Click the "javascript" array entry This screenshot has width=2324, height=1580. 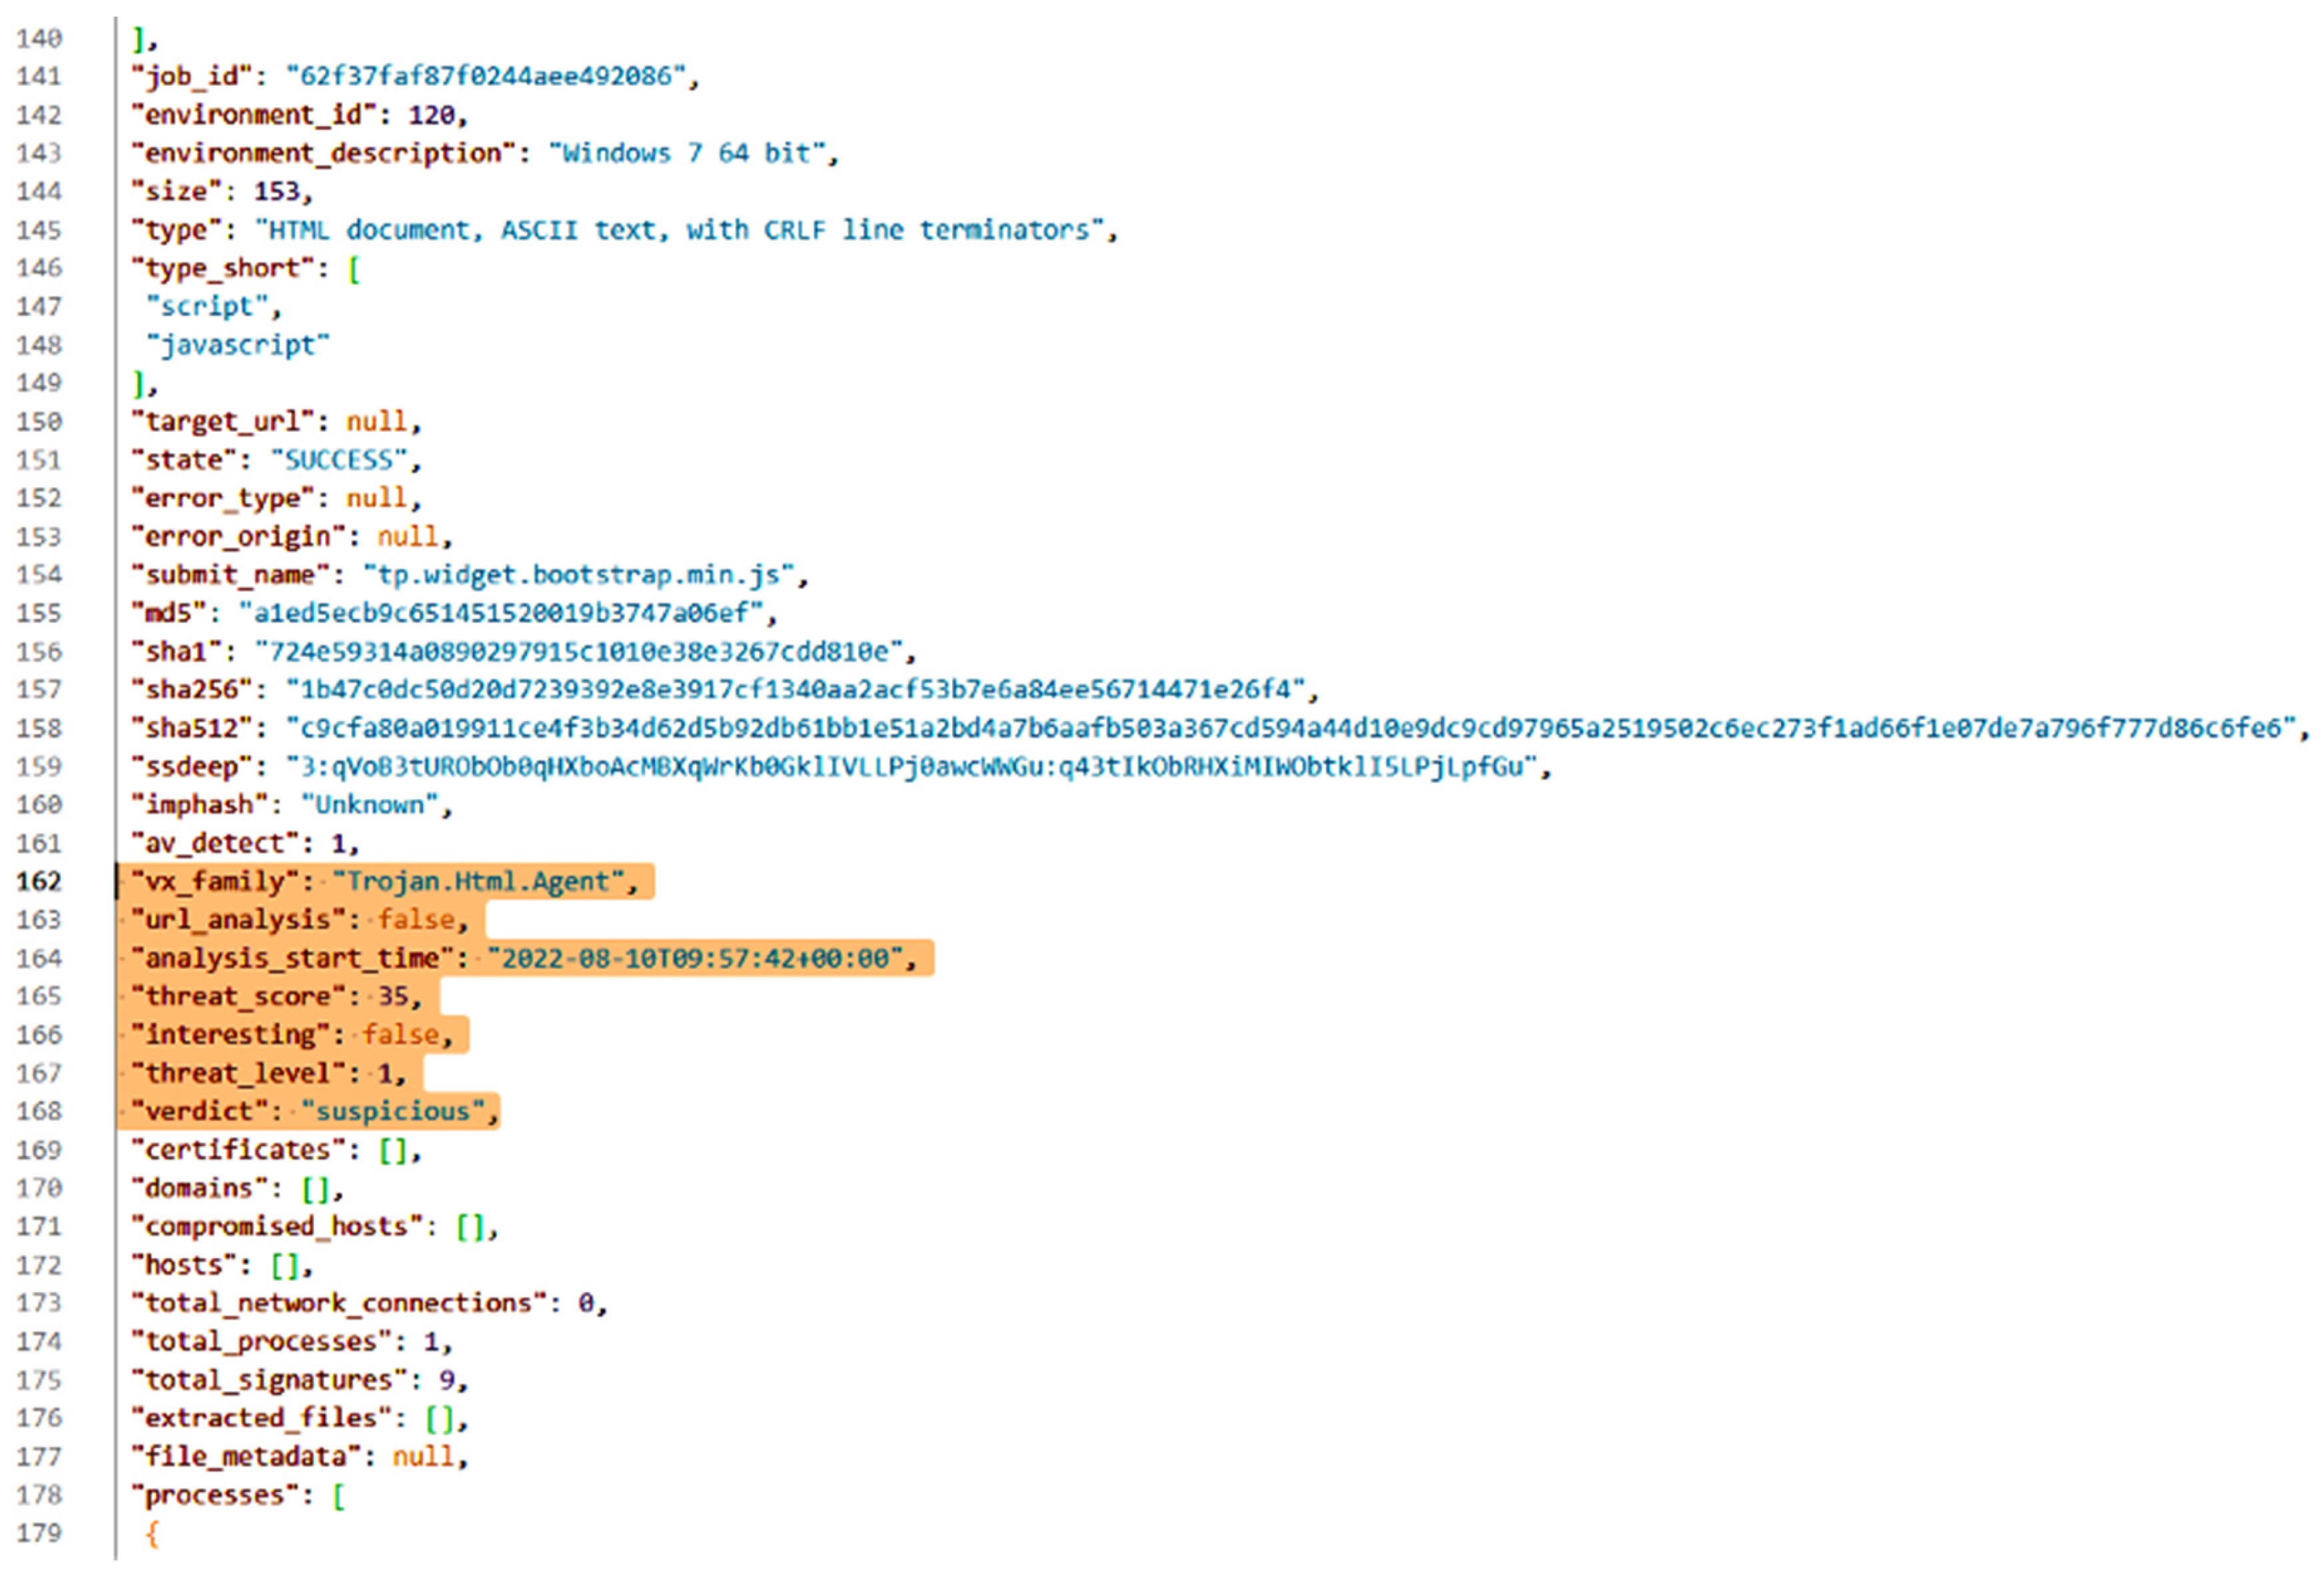coord(238,345)
